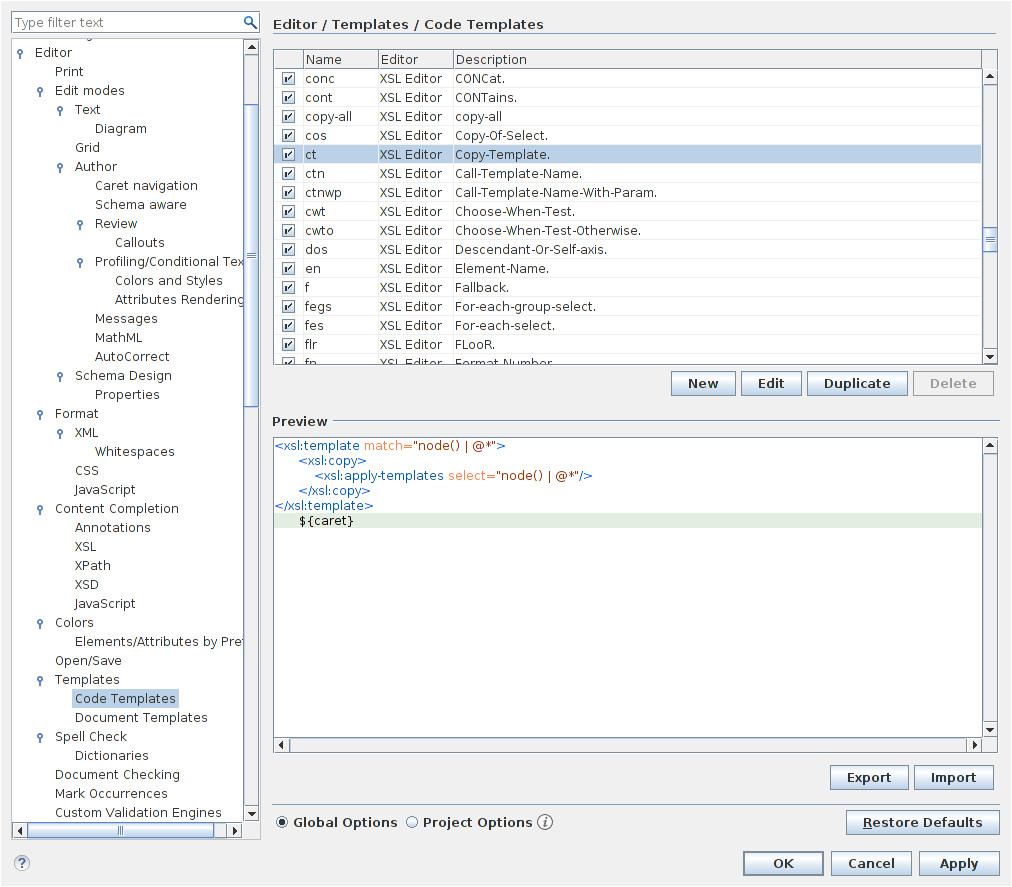Click the templates table vertical scrollbar thumb
Screen dimensions: 1012x887
[x=990, y=240]
